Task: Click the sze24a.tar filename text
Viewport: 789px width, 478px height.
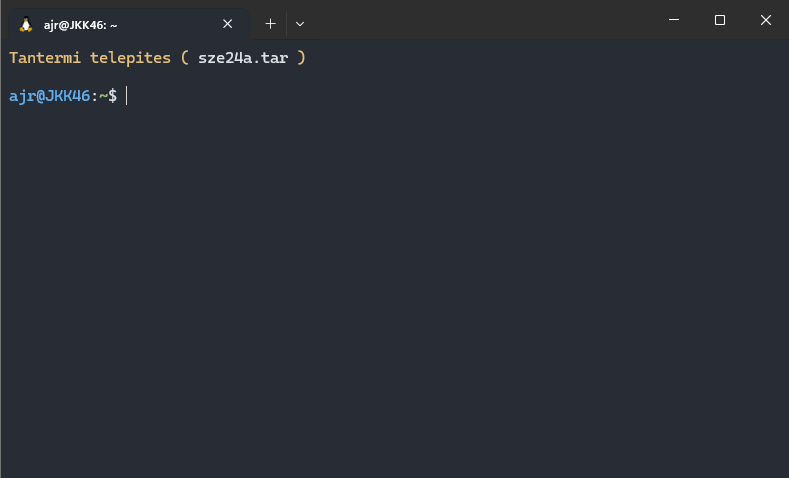Action: point(243,58)
